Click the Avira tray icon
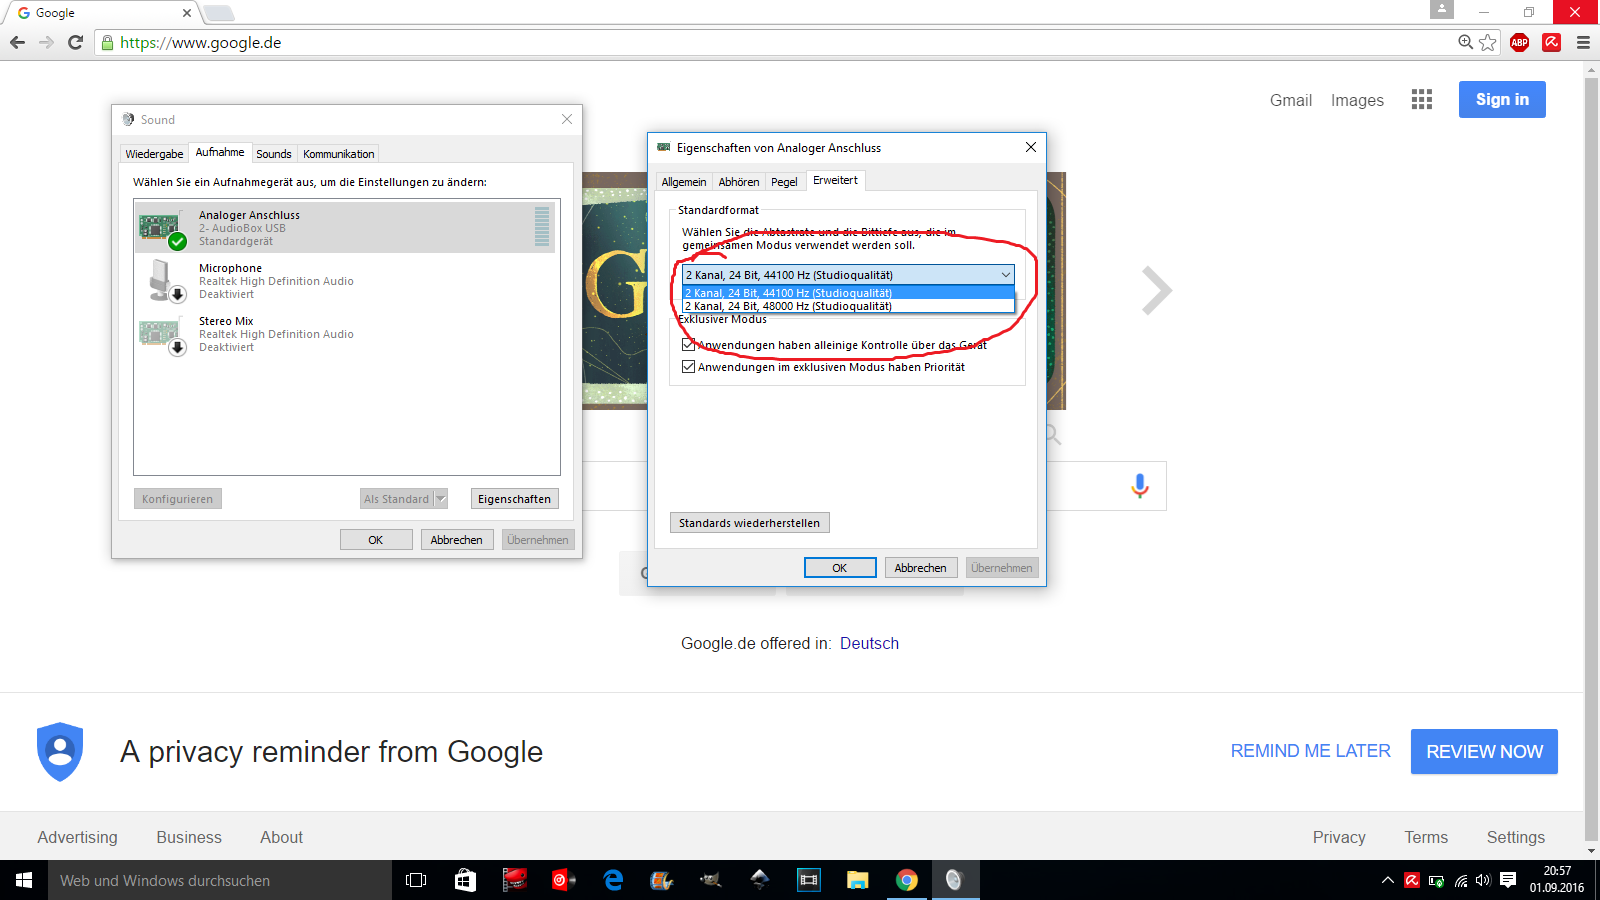 pos(1412,881)
